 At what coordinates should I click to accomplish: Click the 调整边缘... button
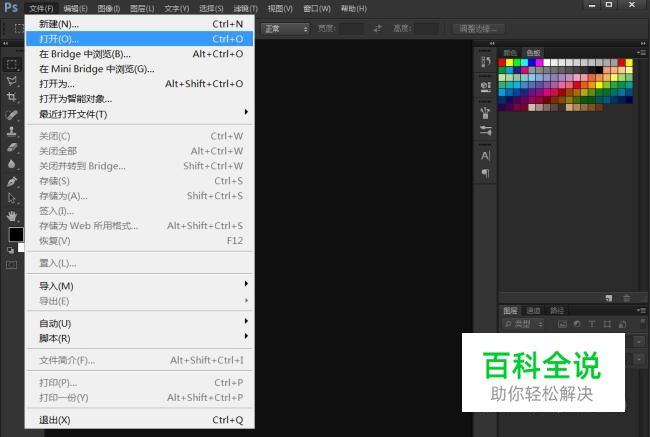point(478,29)
